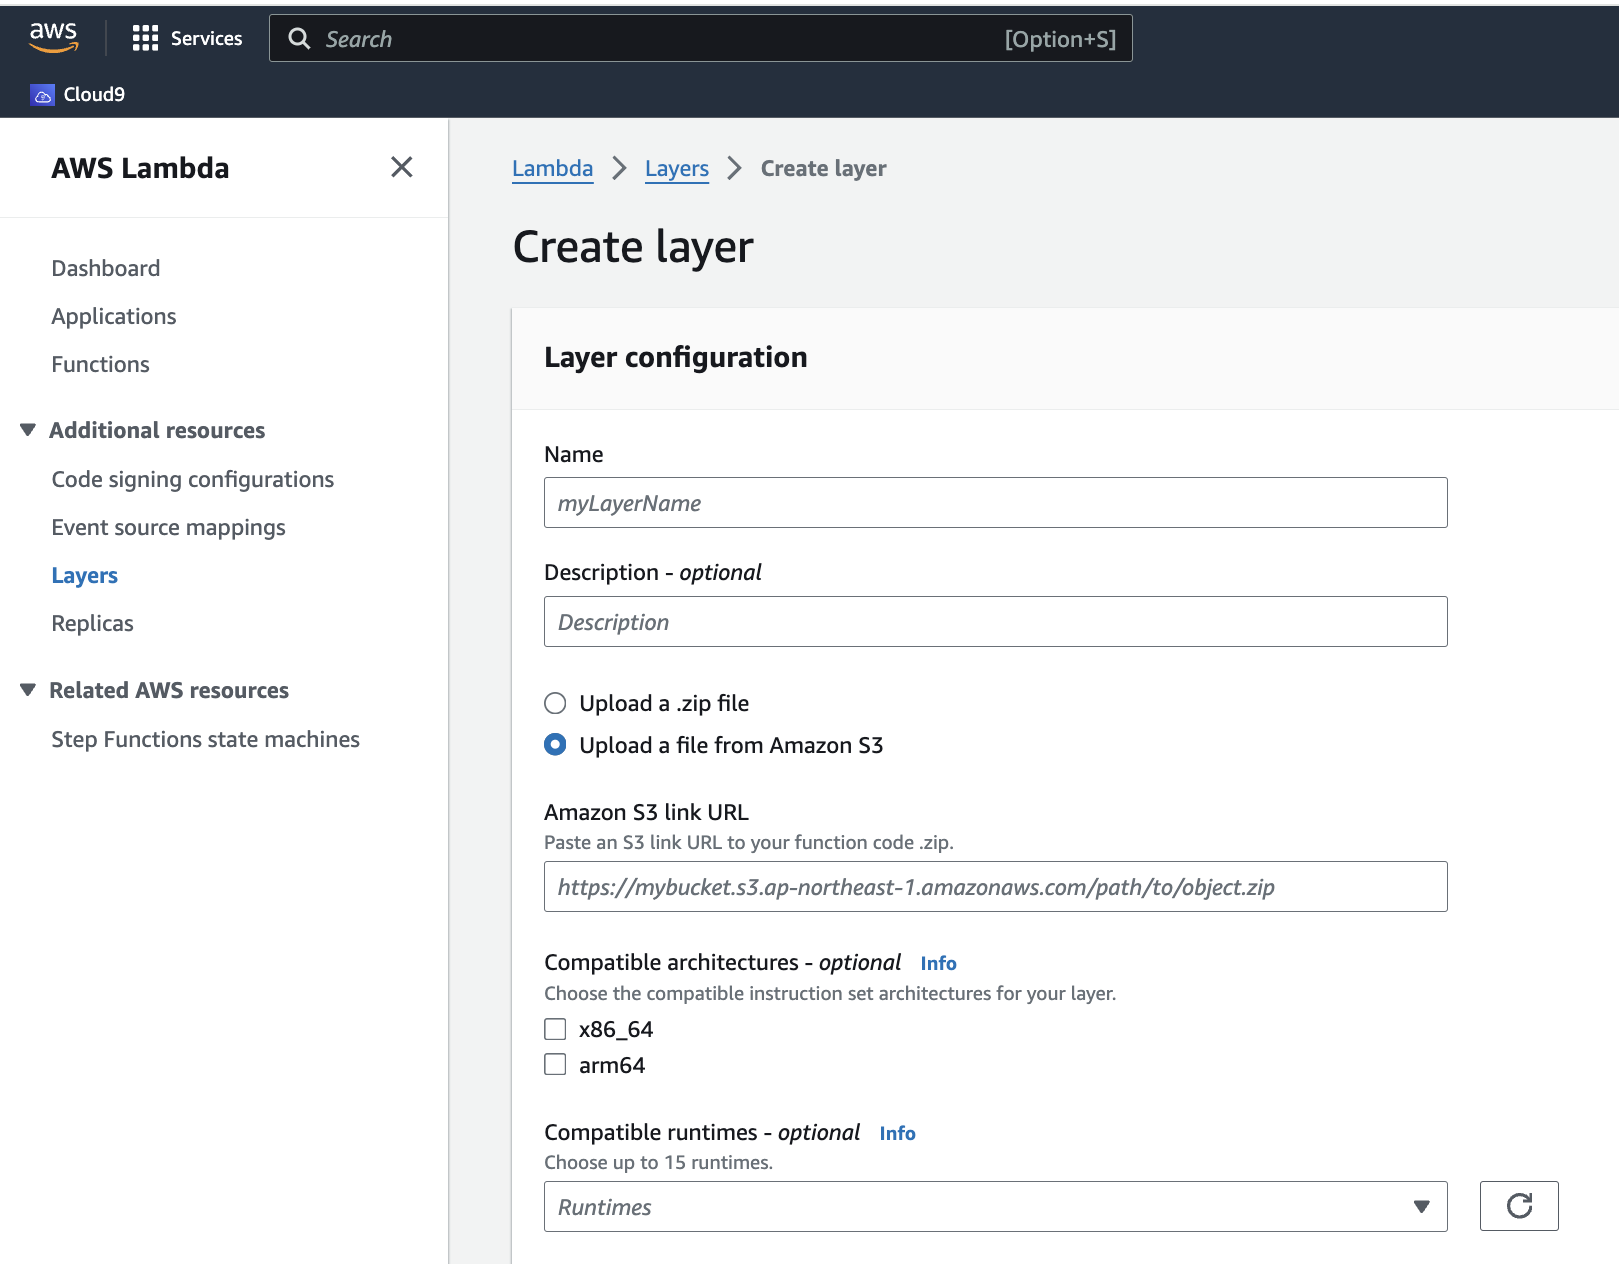Image resolution: width=1619 pixels, height=1264 pixels.
Task: Navigate to Lambda via the breadcrumb
Action: click(x=552, y=168)
